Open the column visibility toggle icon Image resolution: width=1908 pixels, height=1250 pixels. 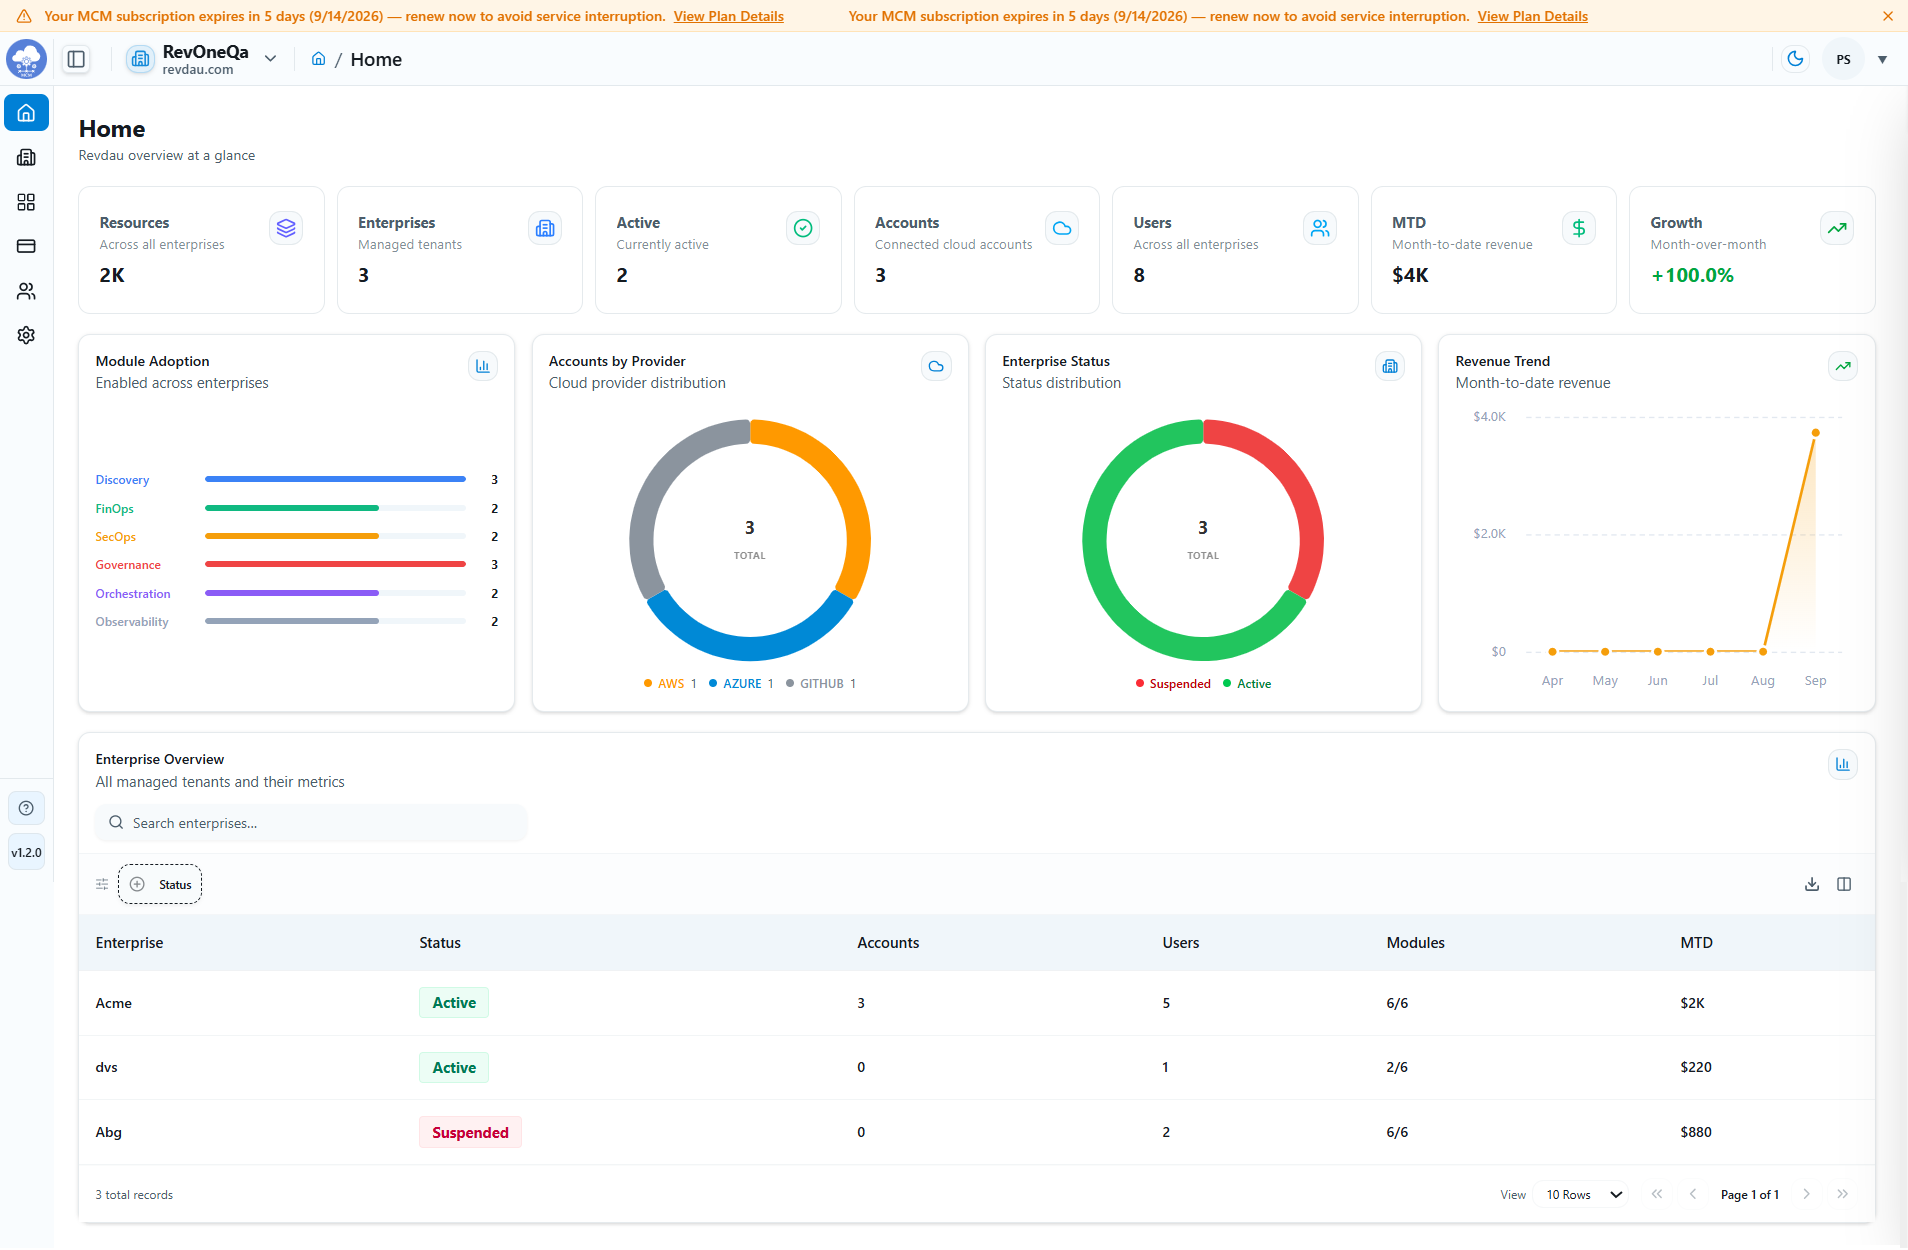pos(1844,884)
